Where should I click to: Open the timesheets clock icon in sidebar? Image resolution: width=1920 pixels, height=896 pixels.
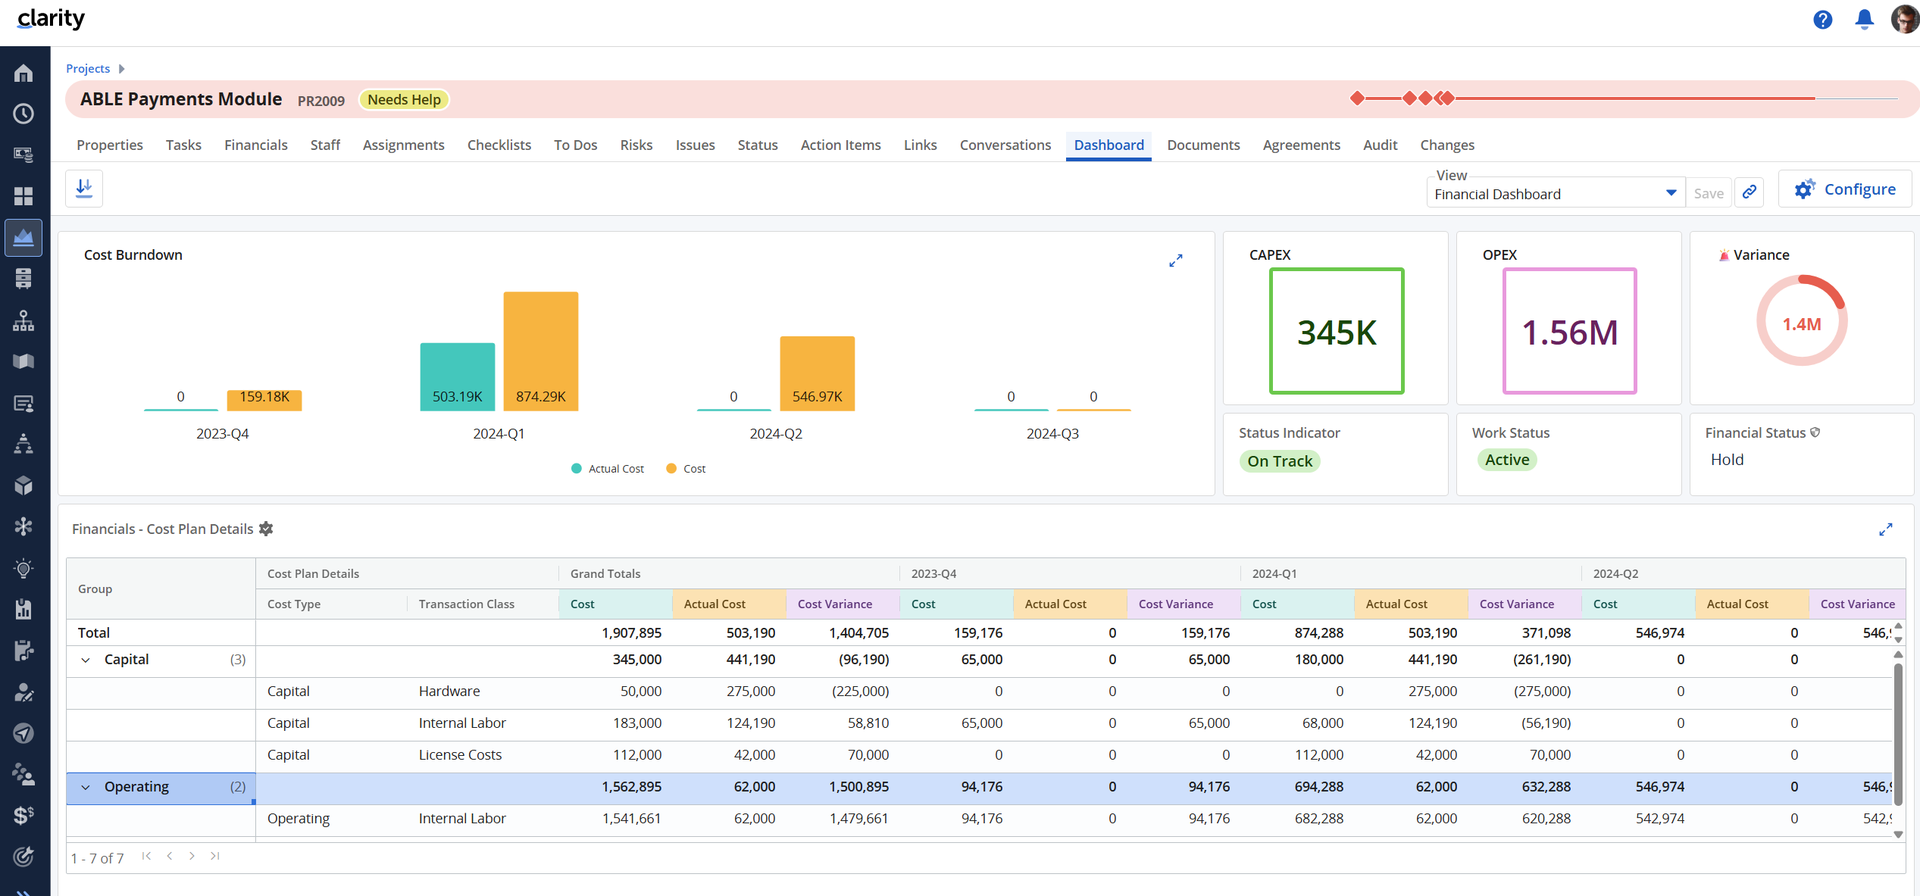tap(24, 114)
